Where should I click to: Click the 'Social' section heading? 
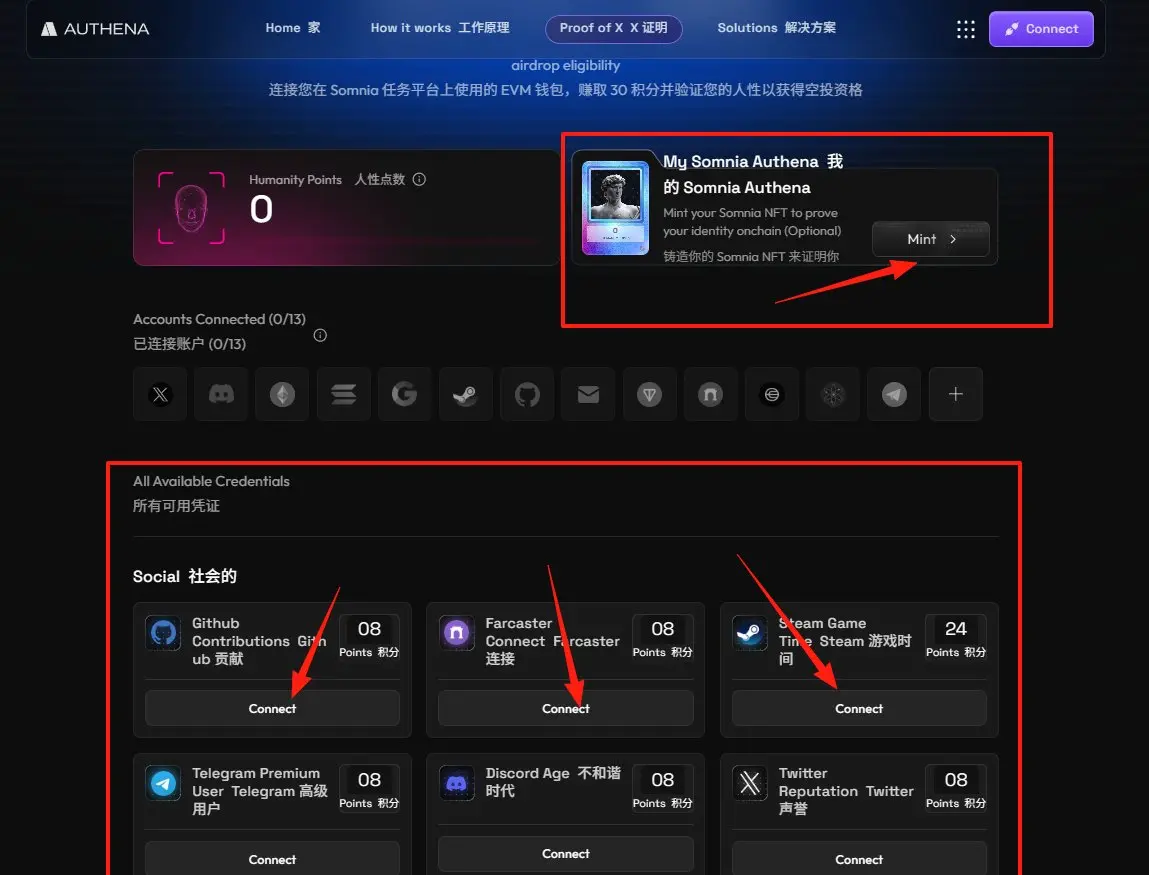(185, 576)
